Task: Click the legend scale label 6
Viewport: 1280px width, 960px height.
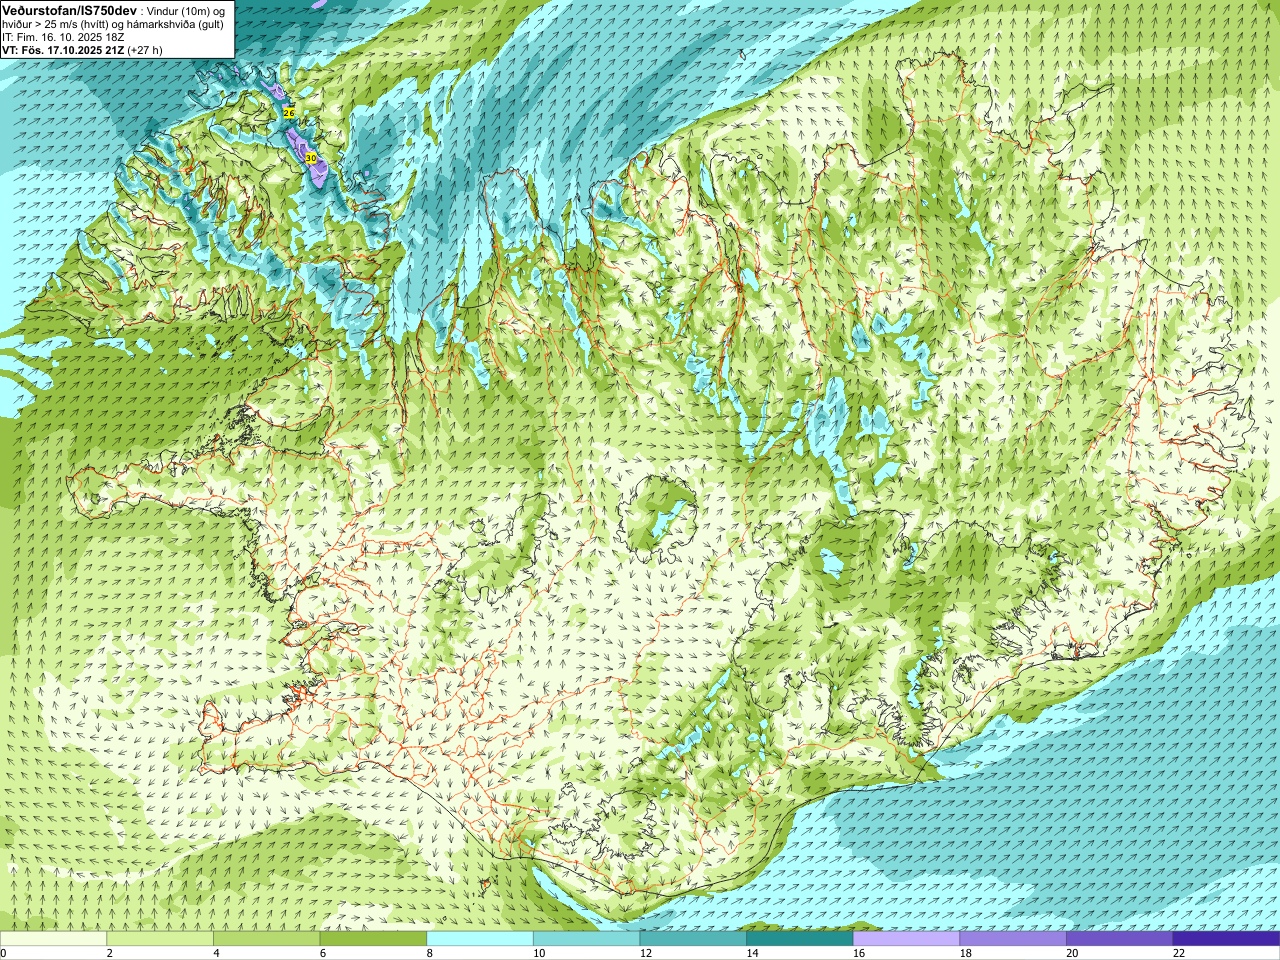Action: pos(322,953)
